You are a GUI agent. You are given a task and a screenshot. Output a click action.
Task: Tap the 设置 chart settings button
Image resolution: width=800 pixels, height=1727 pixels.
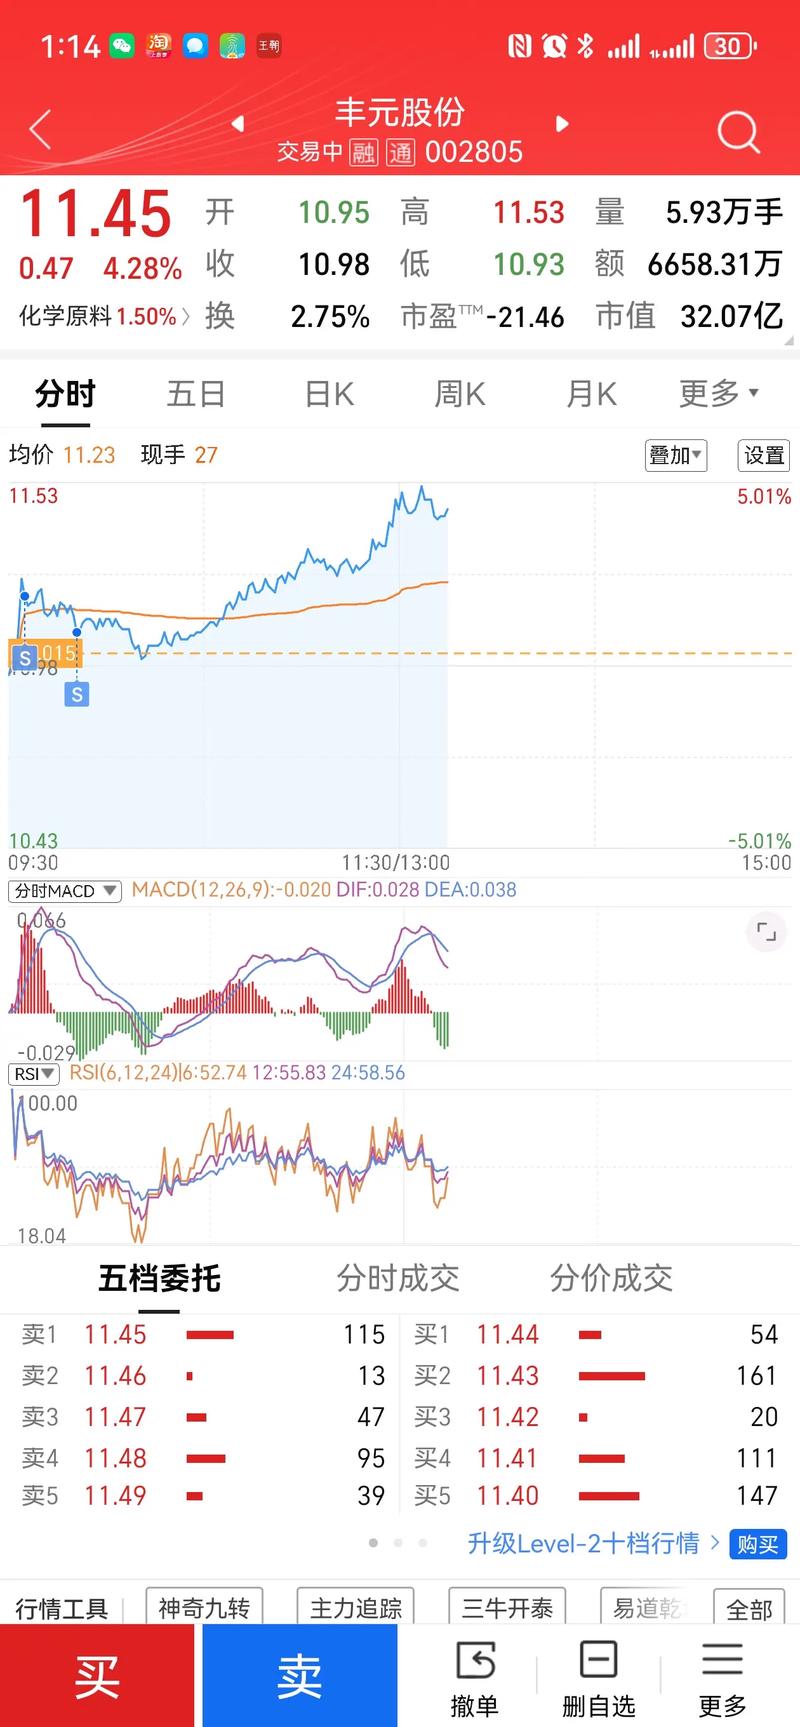pyautogui.click(x=764, y=455)
